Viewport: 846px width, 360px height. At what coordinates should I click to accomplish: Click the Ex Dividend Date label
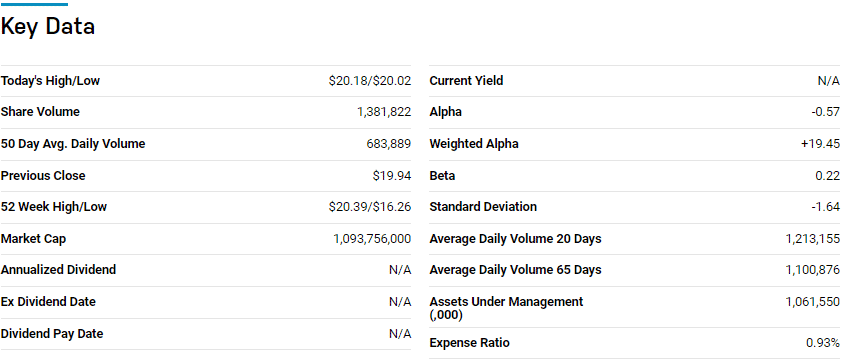click(48, 302)
